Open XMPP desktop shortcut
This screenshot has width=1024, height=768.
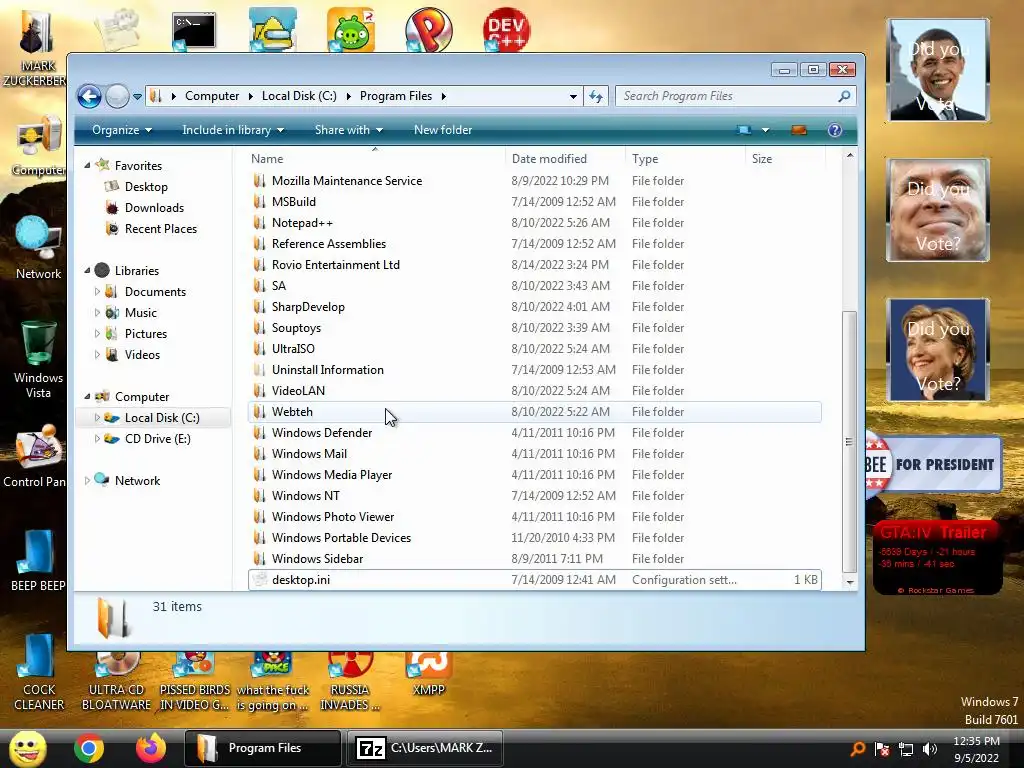click(428, 674)
